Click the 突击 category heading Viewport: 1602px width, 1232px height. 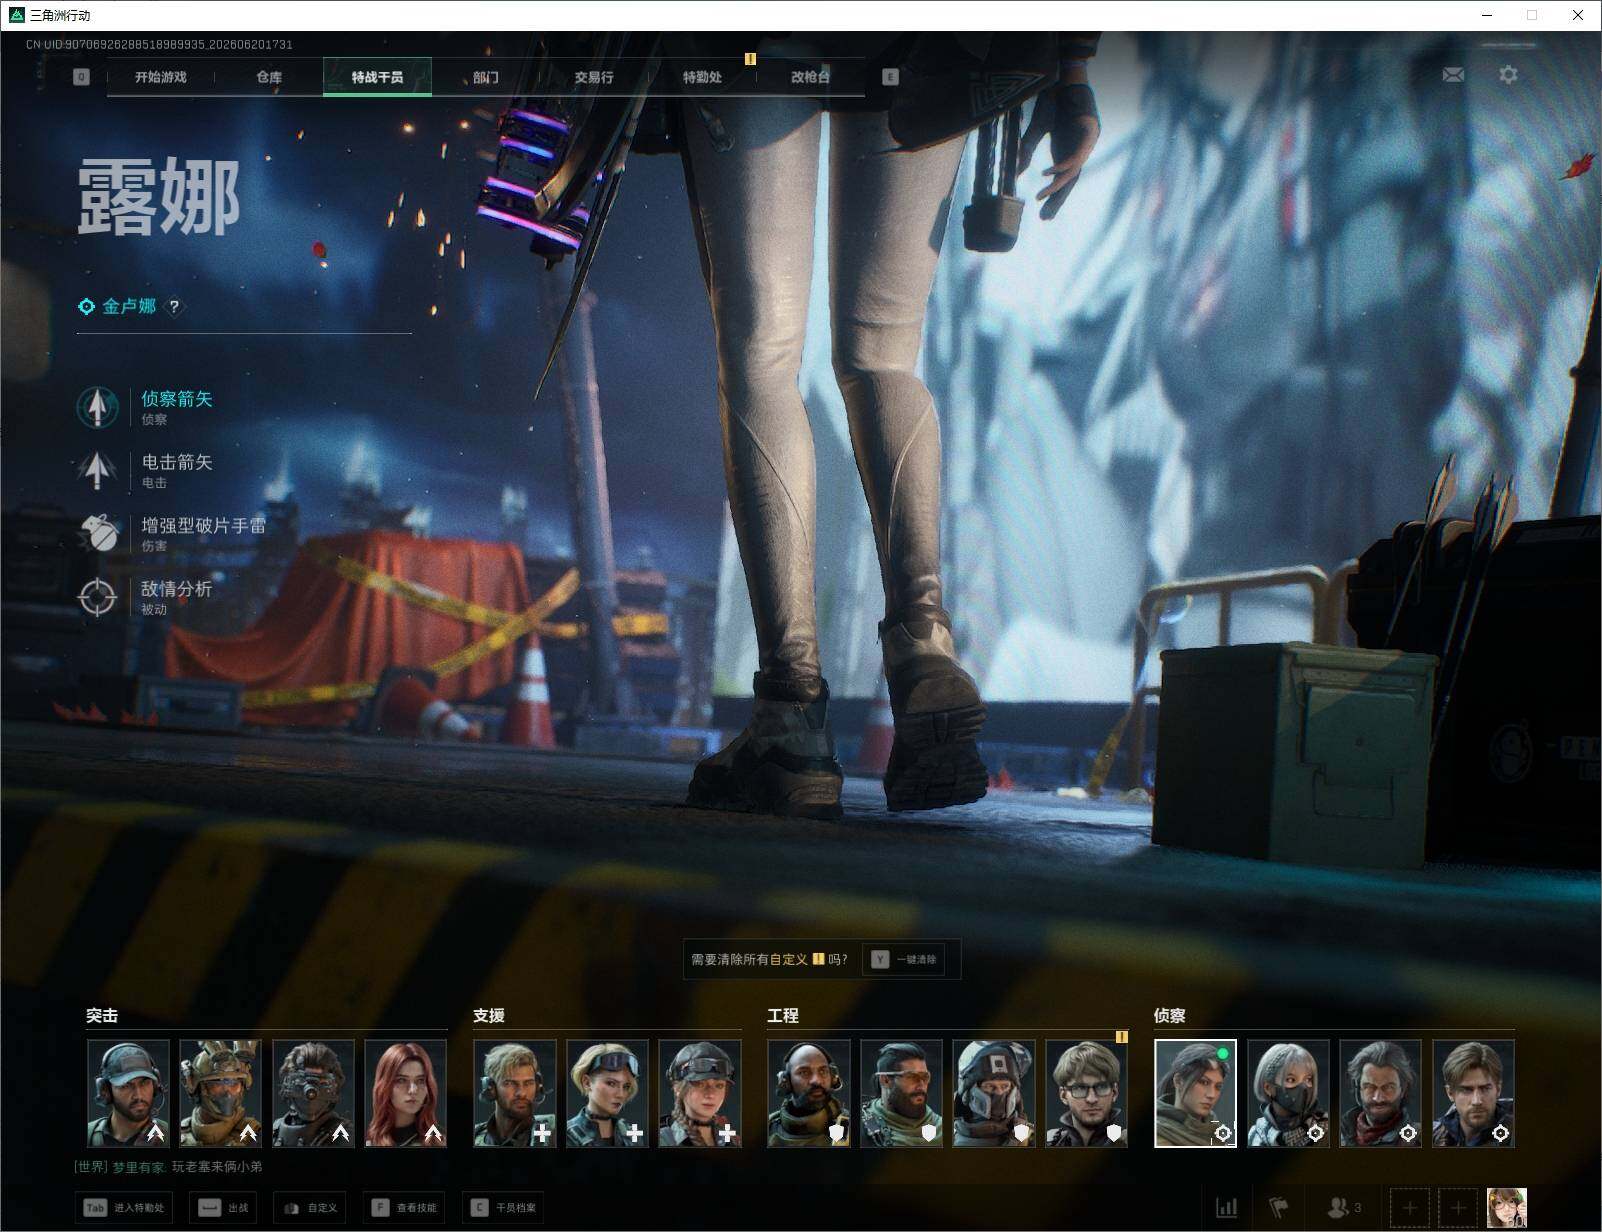pyautogui.click(x=102, y=1015)
